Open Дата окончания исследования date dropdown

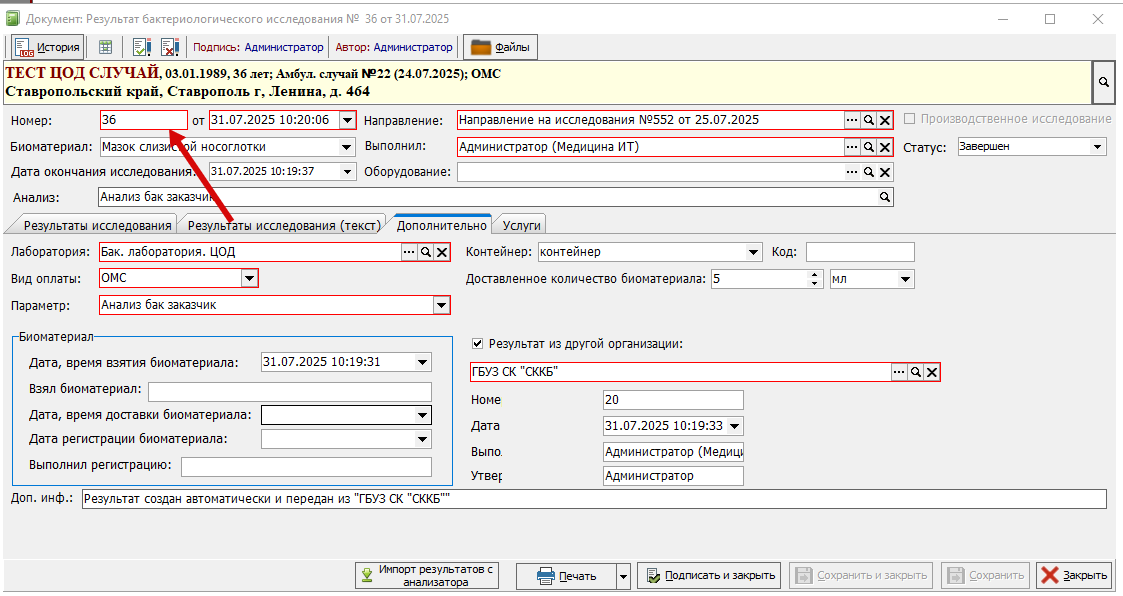pyautogui.click(x=347, y=172)
